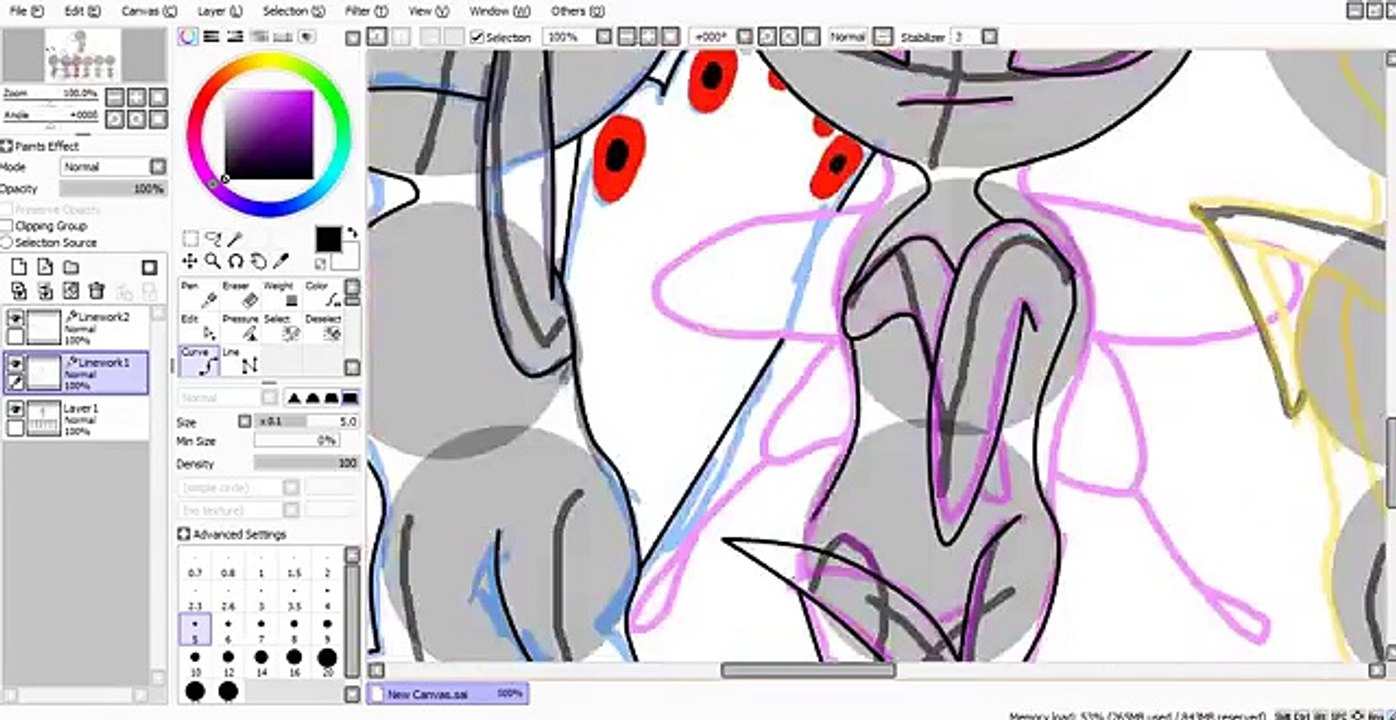Choose brush size 10 preset
1396x720 pixels.
(x=195, y=663)
